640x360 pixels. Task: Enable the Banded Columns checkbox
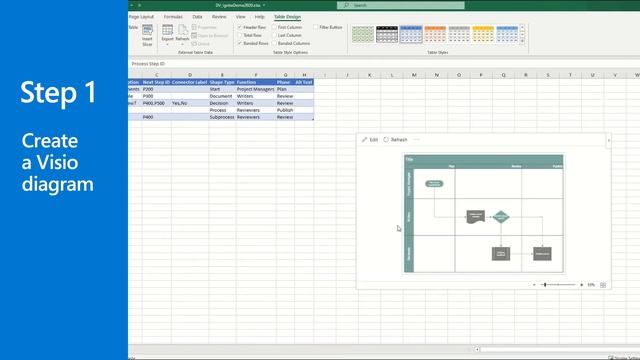(274, 43)
